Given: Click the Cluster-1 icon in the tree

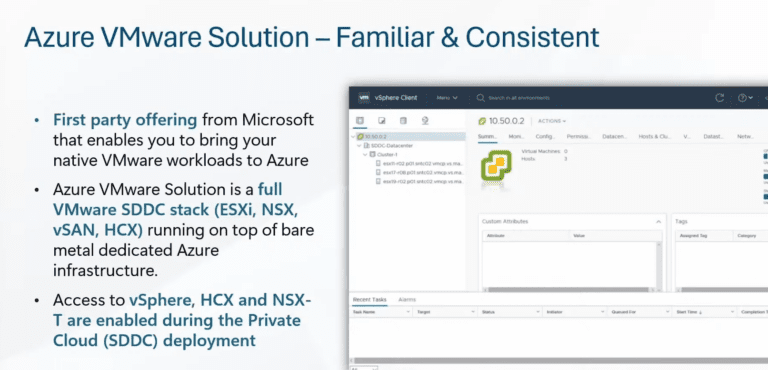Looking at the screenshot, I should point(372,154).
